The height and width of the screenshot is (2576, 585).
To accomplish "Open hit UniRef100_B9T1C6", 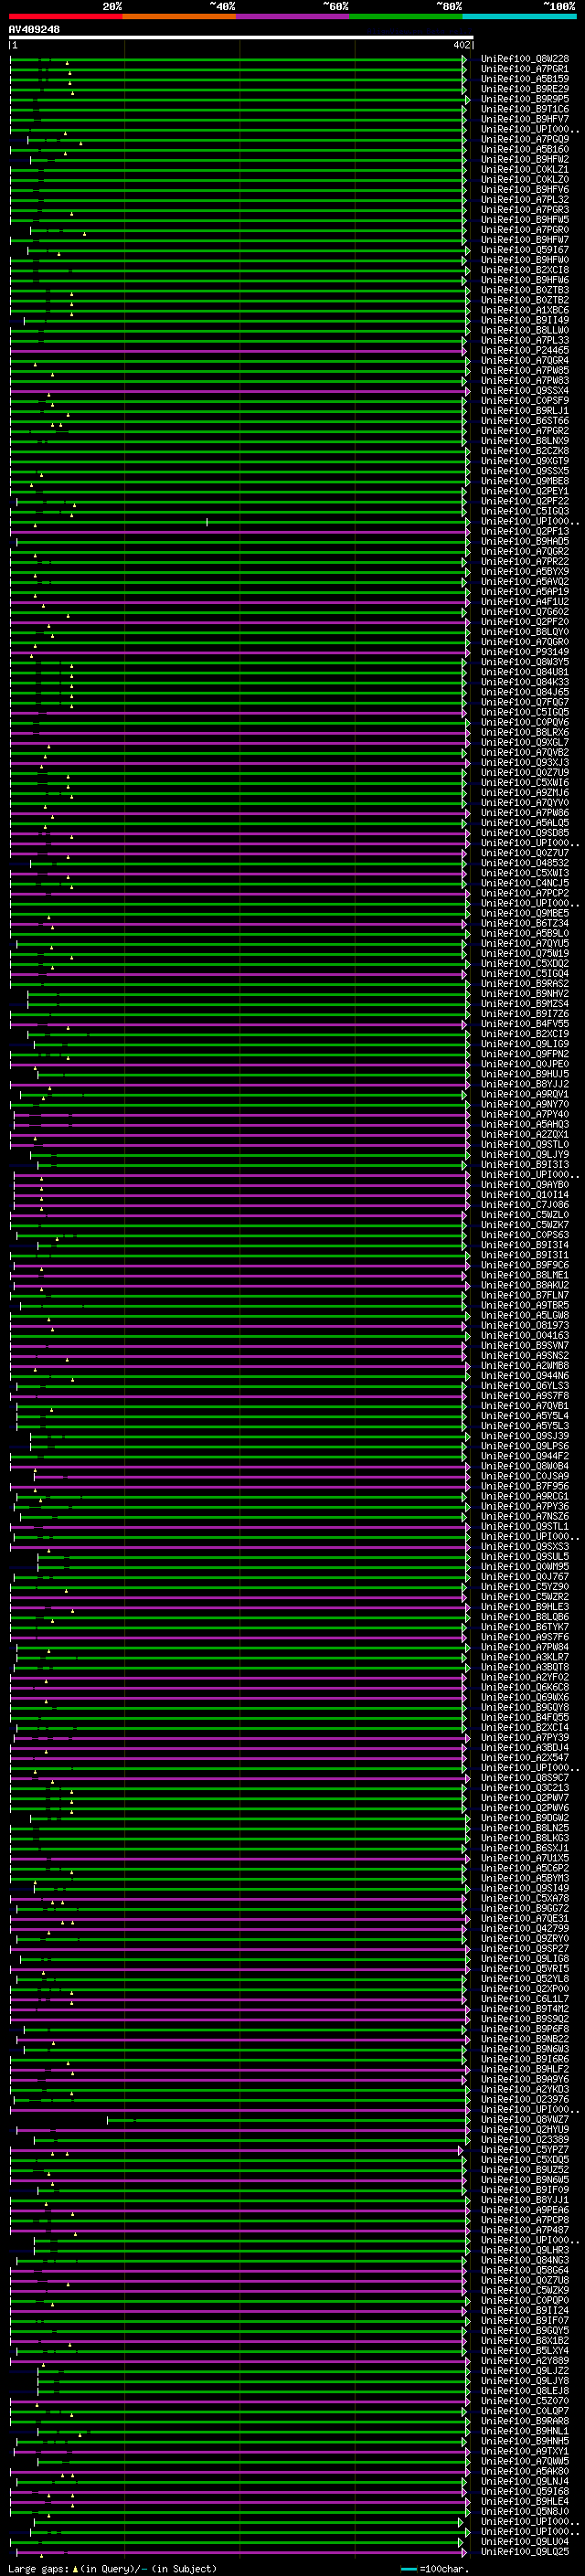I will click(525, 109).
